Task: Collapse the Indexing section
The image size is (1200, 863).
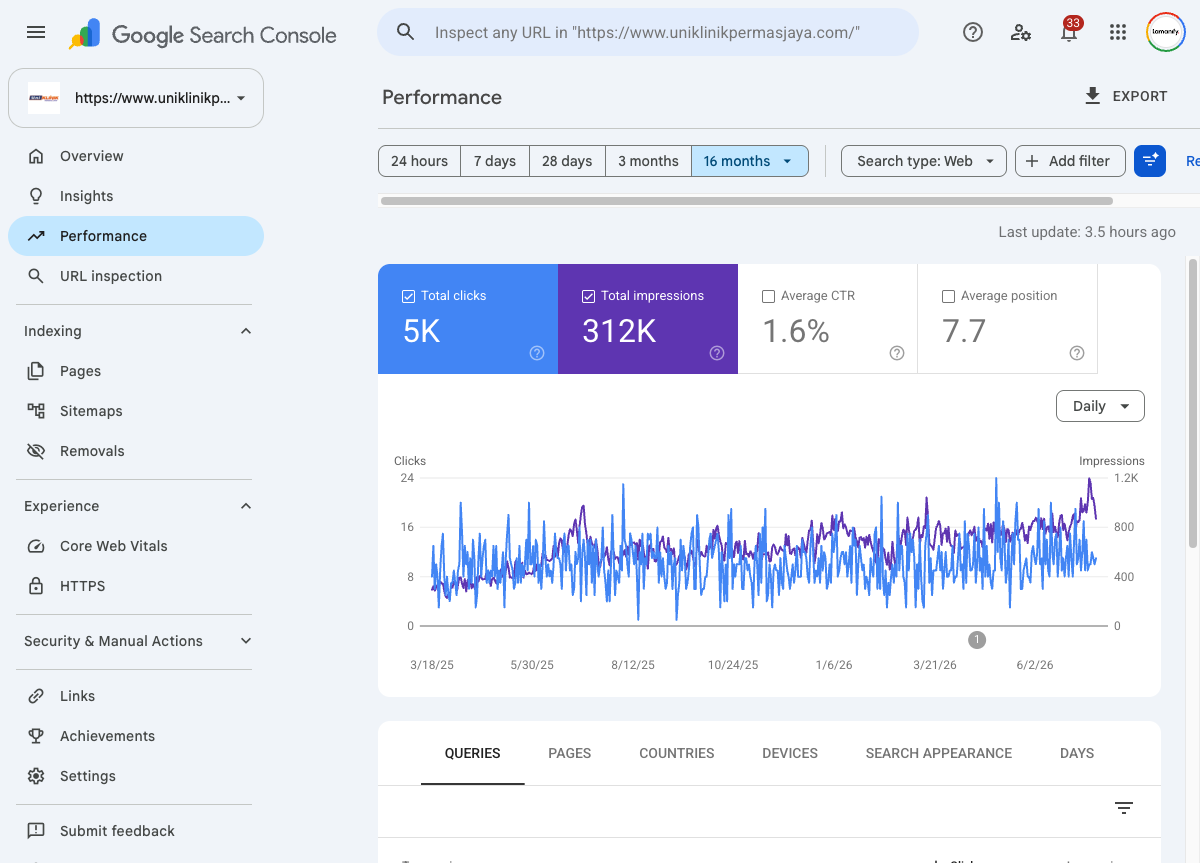Action: coord(246,331)
